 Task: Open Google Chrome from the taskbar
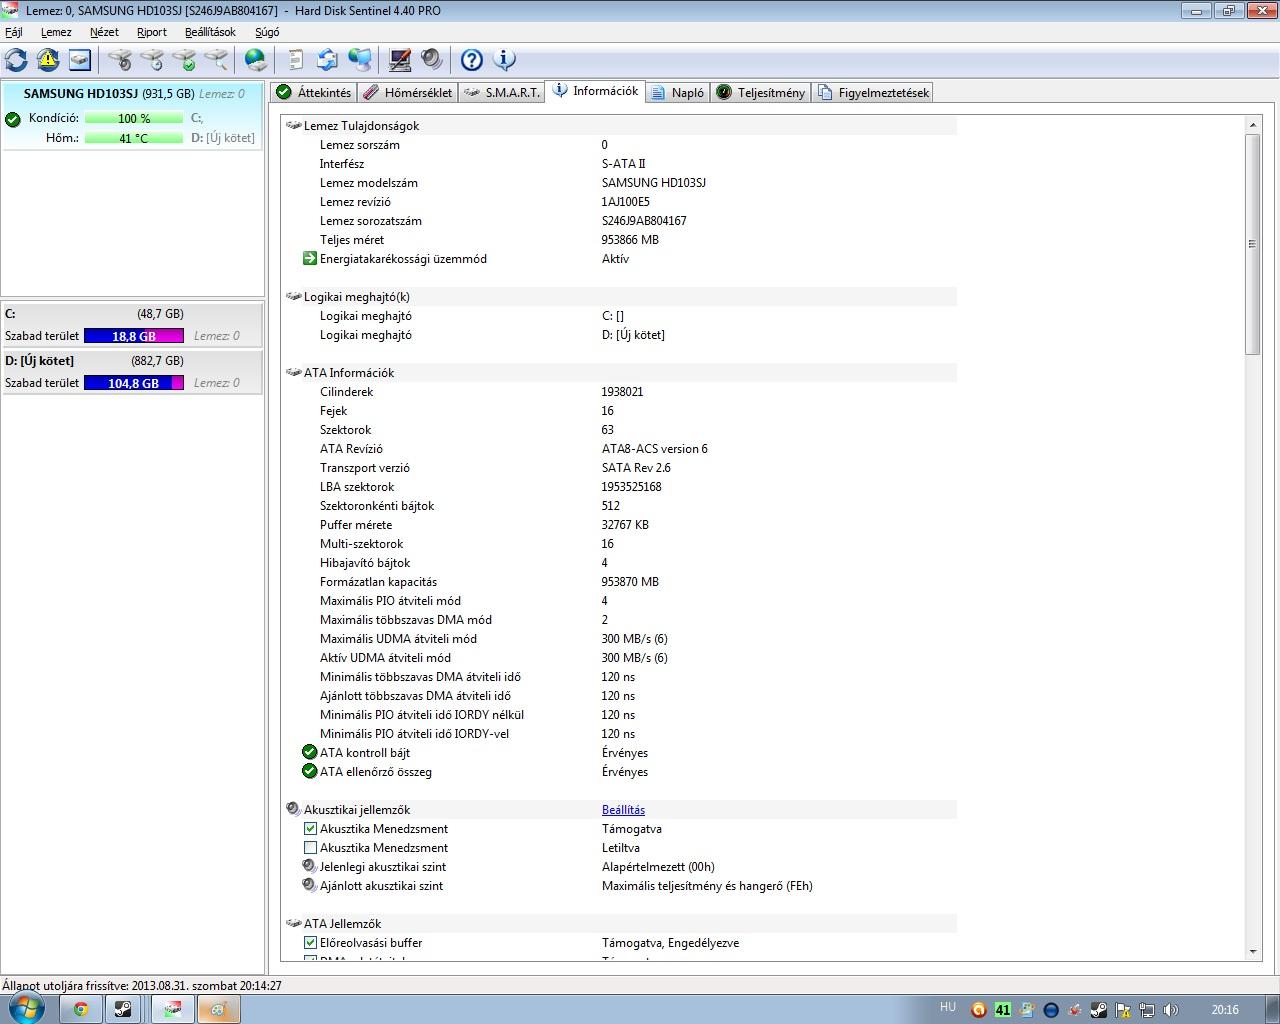tap(80, 1009)
